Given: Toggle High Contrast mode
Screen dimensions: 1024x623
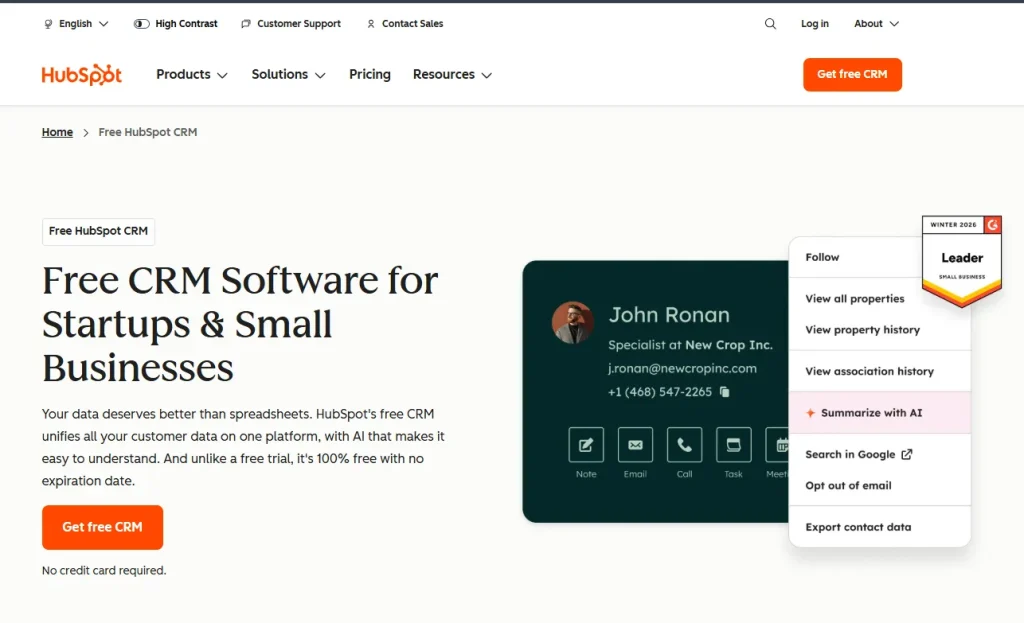Looking at the screenshot, I should pos(176,24).
